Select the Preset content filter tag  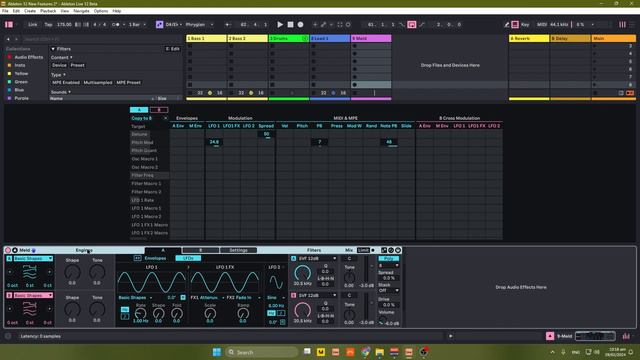(77, 65)
